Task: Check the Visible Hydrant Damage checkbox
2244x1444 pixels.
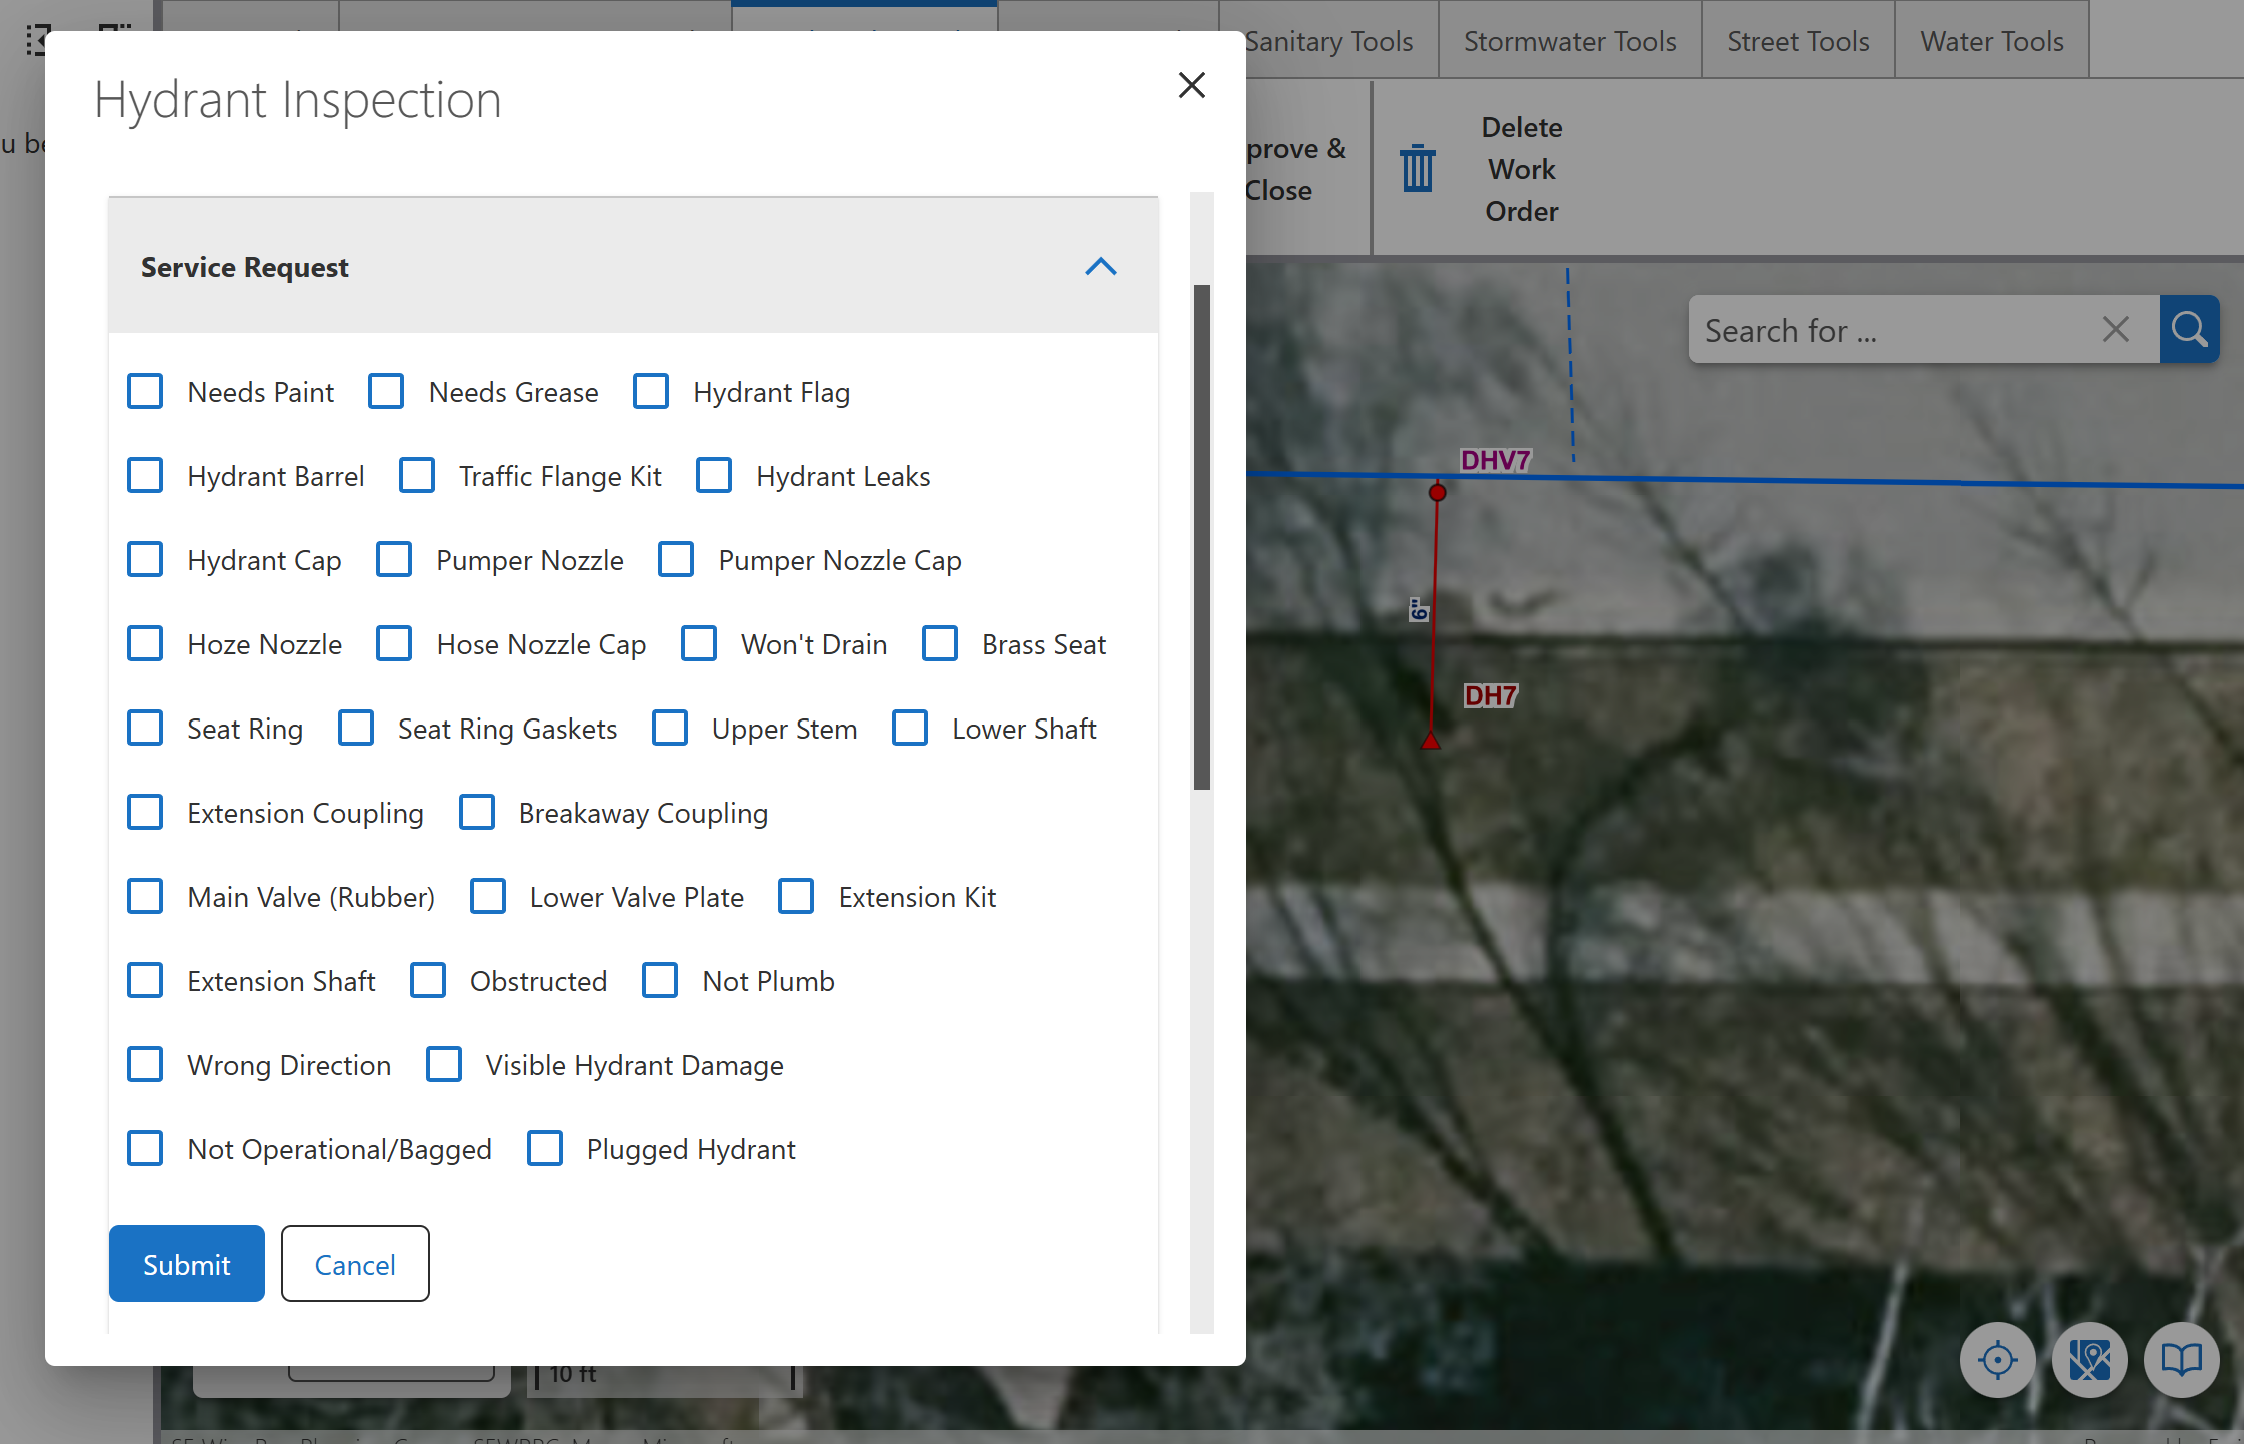Action: (444, 1064)
